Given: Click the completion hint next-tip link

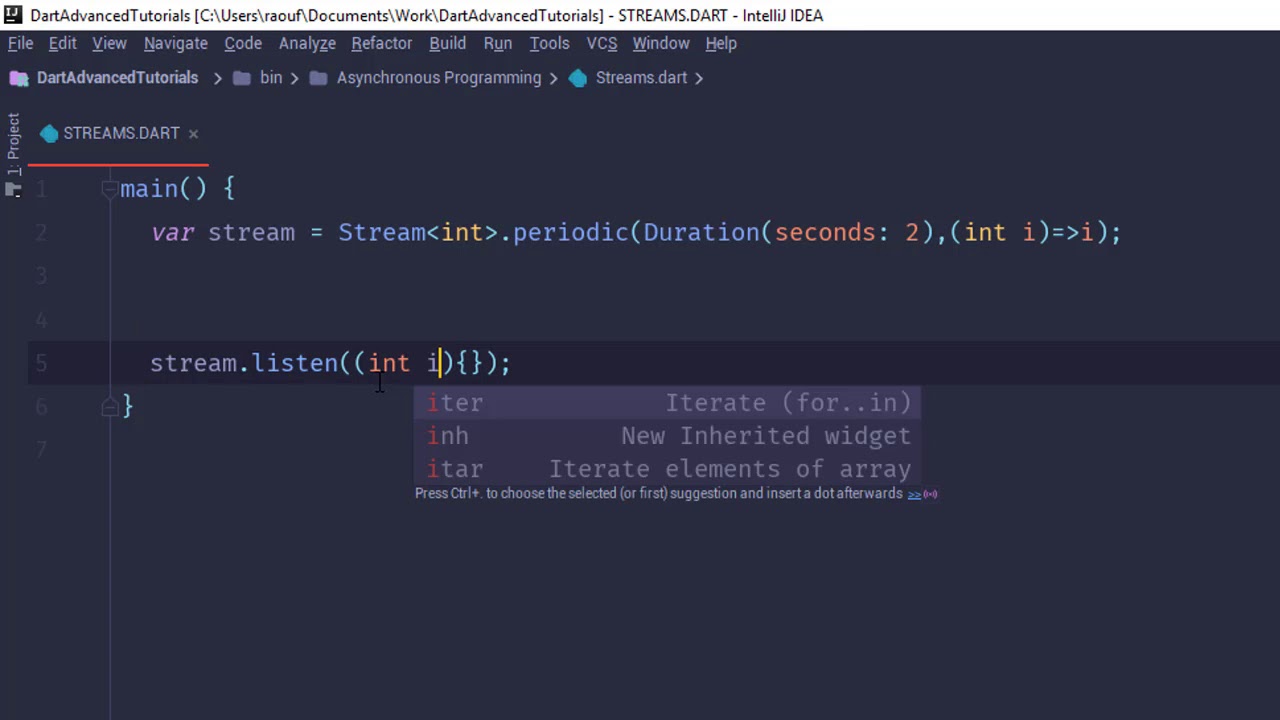Looking at the screenshot, I should 913,494.
